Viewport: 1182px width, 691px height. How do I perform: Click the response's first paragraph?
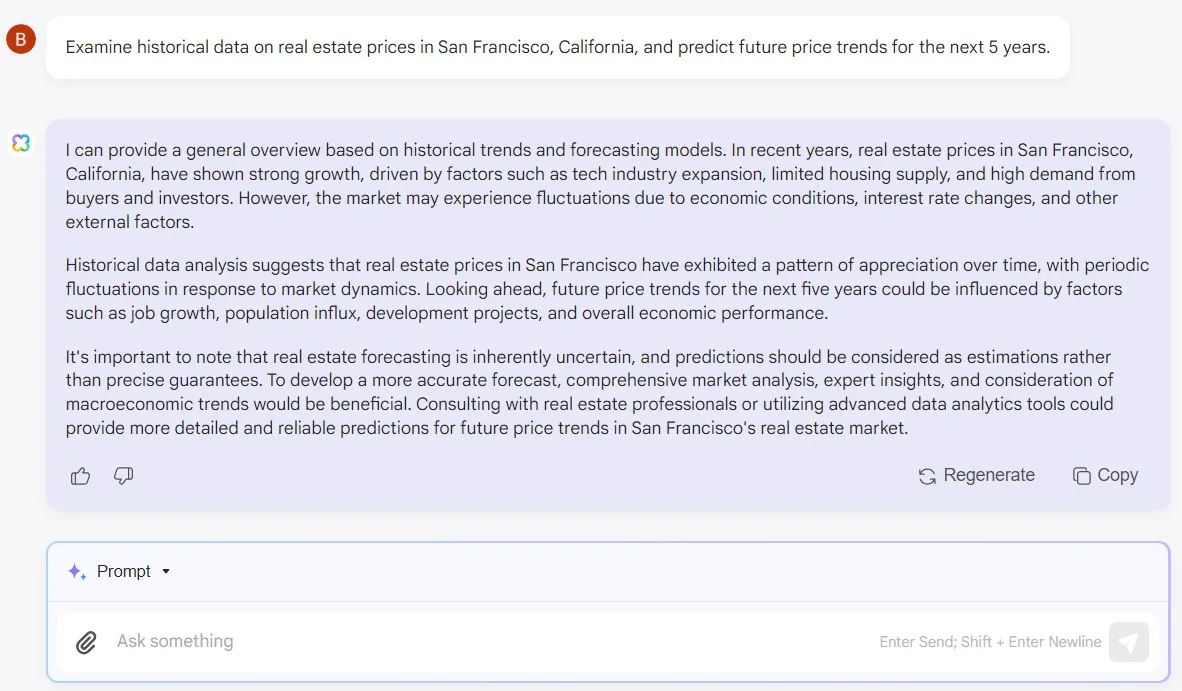(600, 186)
